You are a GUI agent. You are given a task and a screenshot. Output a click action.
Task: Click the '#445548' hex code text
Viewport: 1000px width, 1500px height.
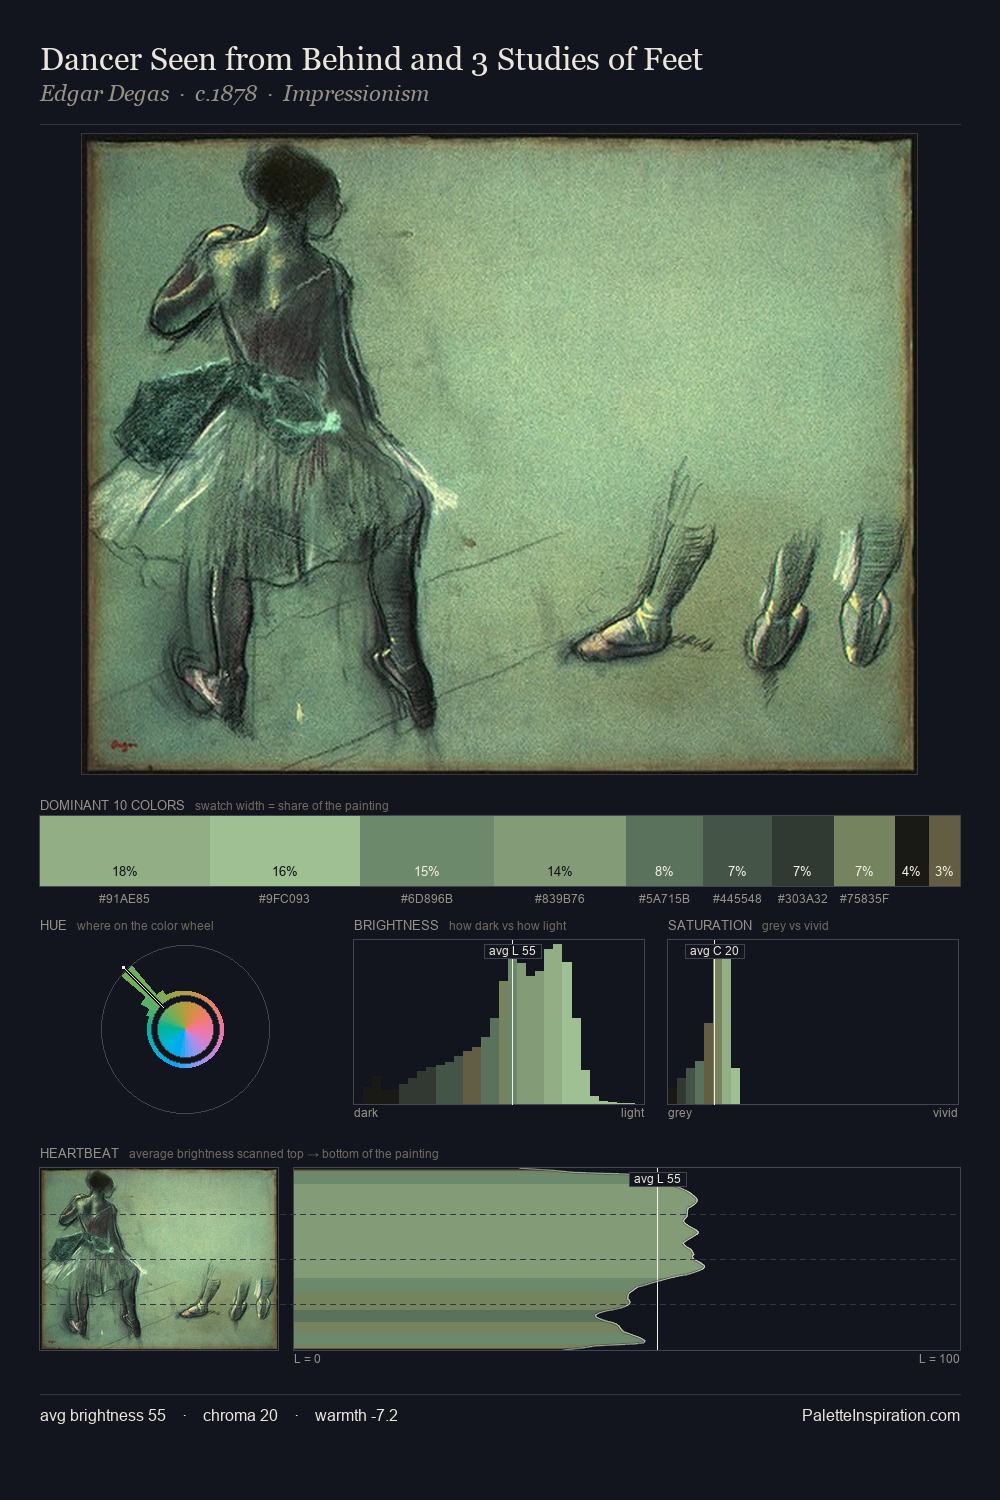pyautogui.click(x=737, y=899)
